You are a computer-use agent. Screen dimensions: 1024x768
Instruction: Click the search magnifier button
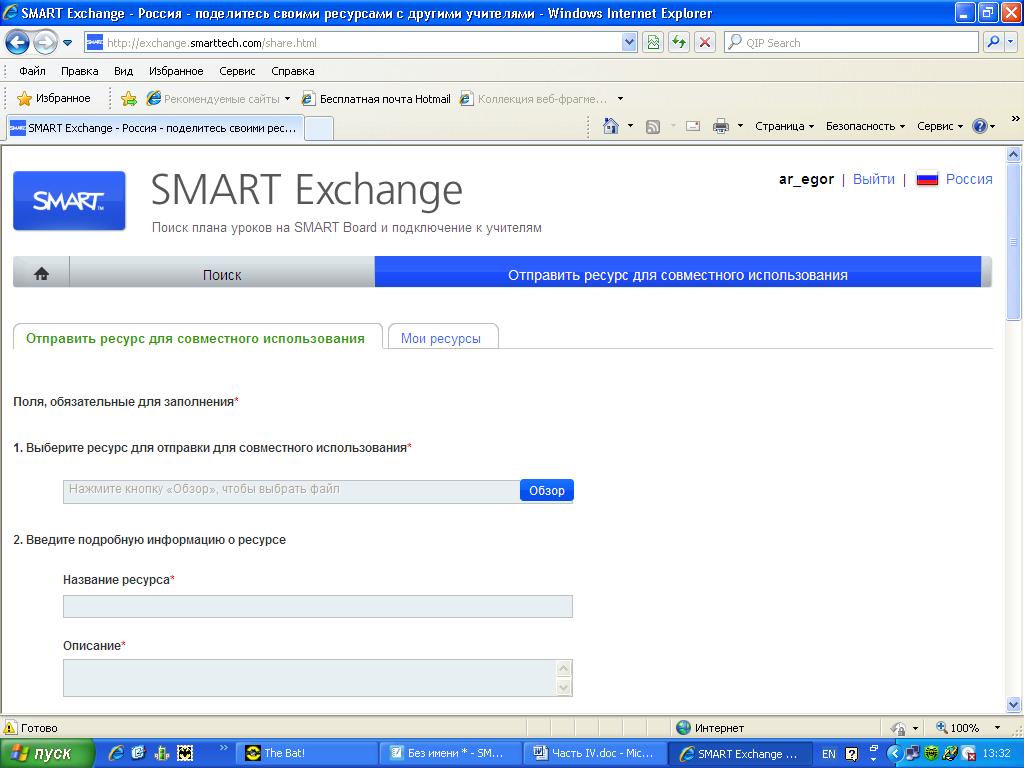click(993, 42)
